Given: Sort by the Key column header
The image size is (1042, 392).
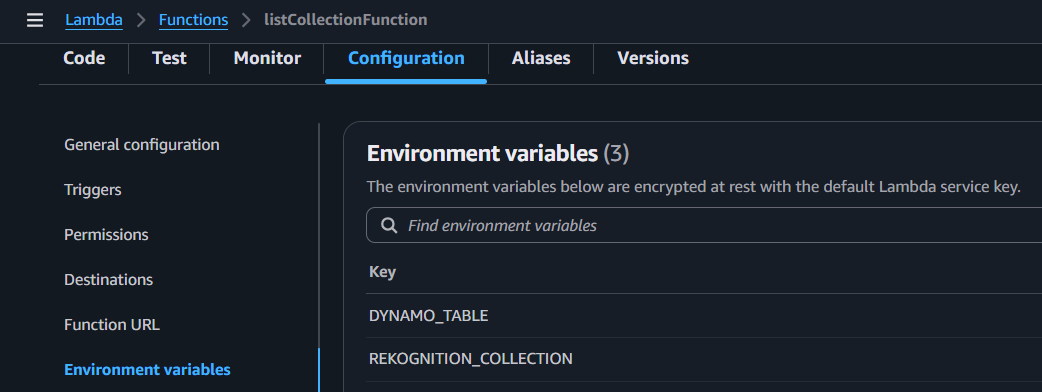Looking at the screenshot, I should pyautogui.click(x=382, y=272).
